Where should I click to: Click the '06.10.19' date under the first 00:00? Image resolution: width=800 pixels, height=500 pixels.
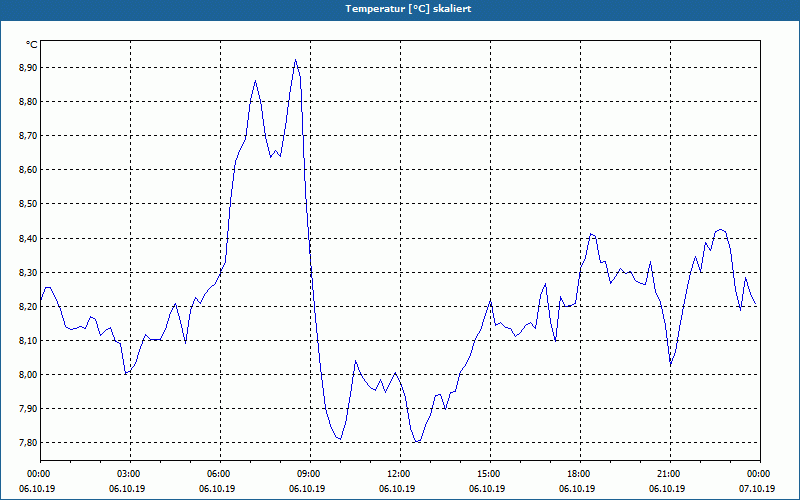[x=37, y=489]
